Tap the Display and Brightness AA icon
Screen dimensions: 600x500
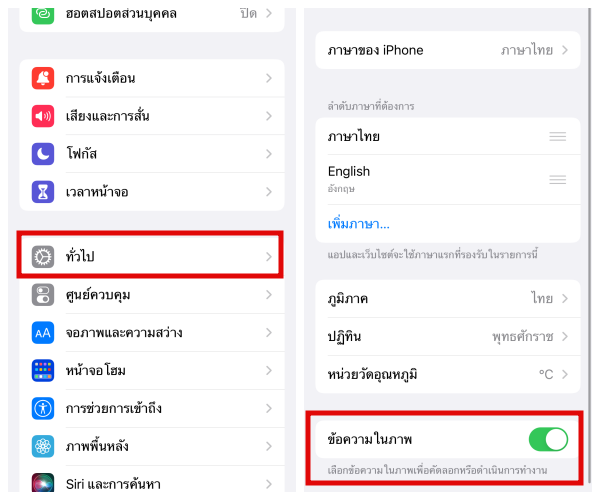tap(43, 332)
